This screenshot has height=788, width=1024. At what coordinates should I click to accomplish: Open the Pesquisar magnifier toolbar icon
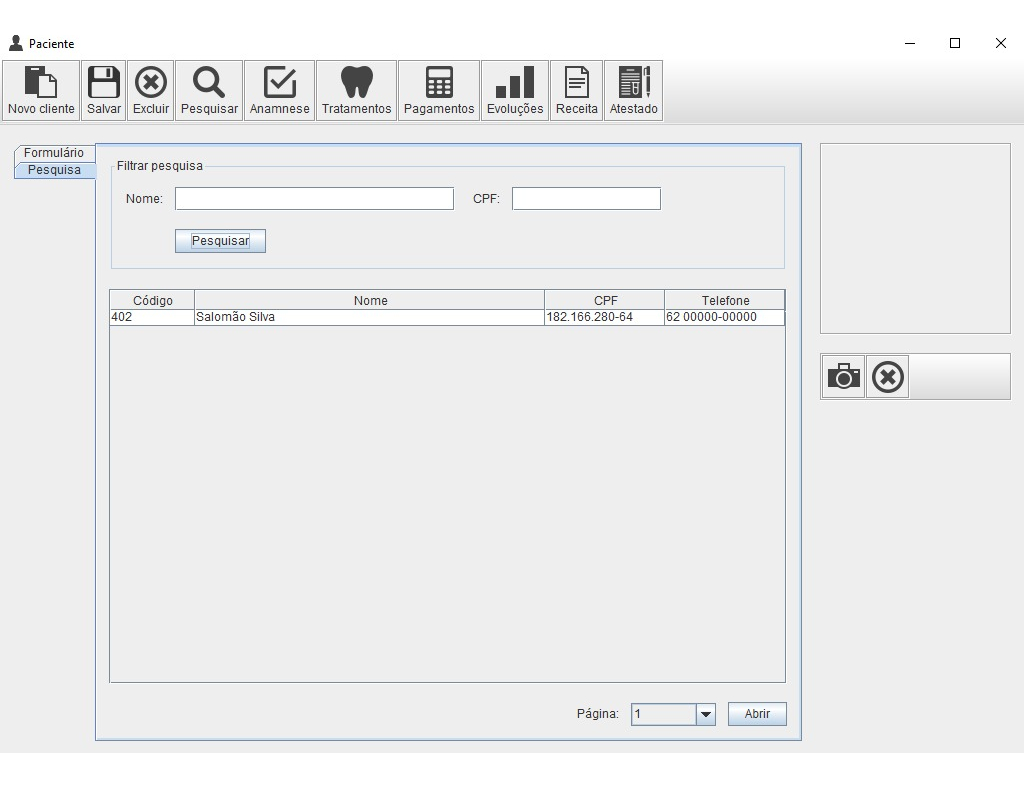[x=209, y=91]
